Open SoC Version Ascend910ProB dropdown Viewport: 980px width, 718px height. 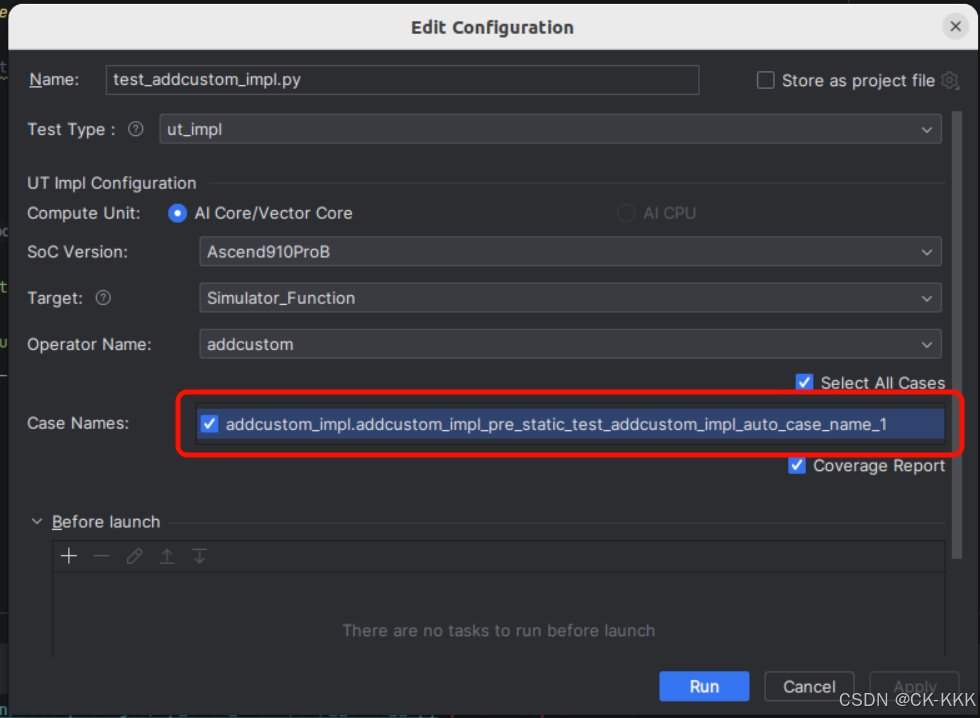tap(570, 252)
